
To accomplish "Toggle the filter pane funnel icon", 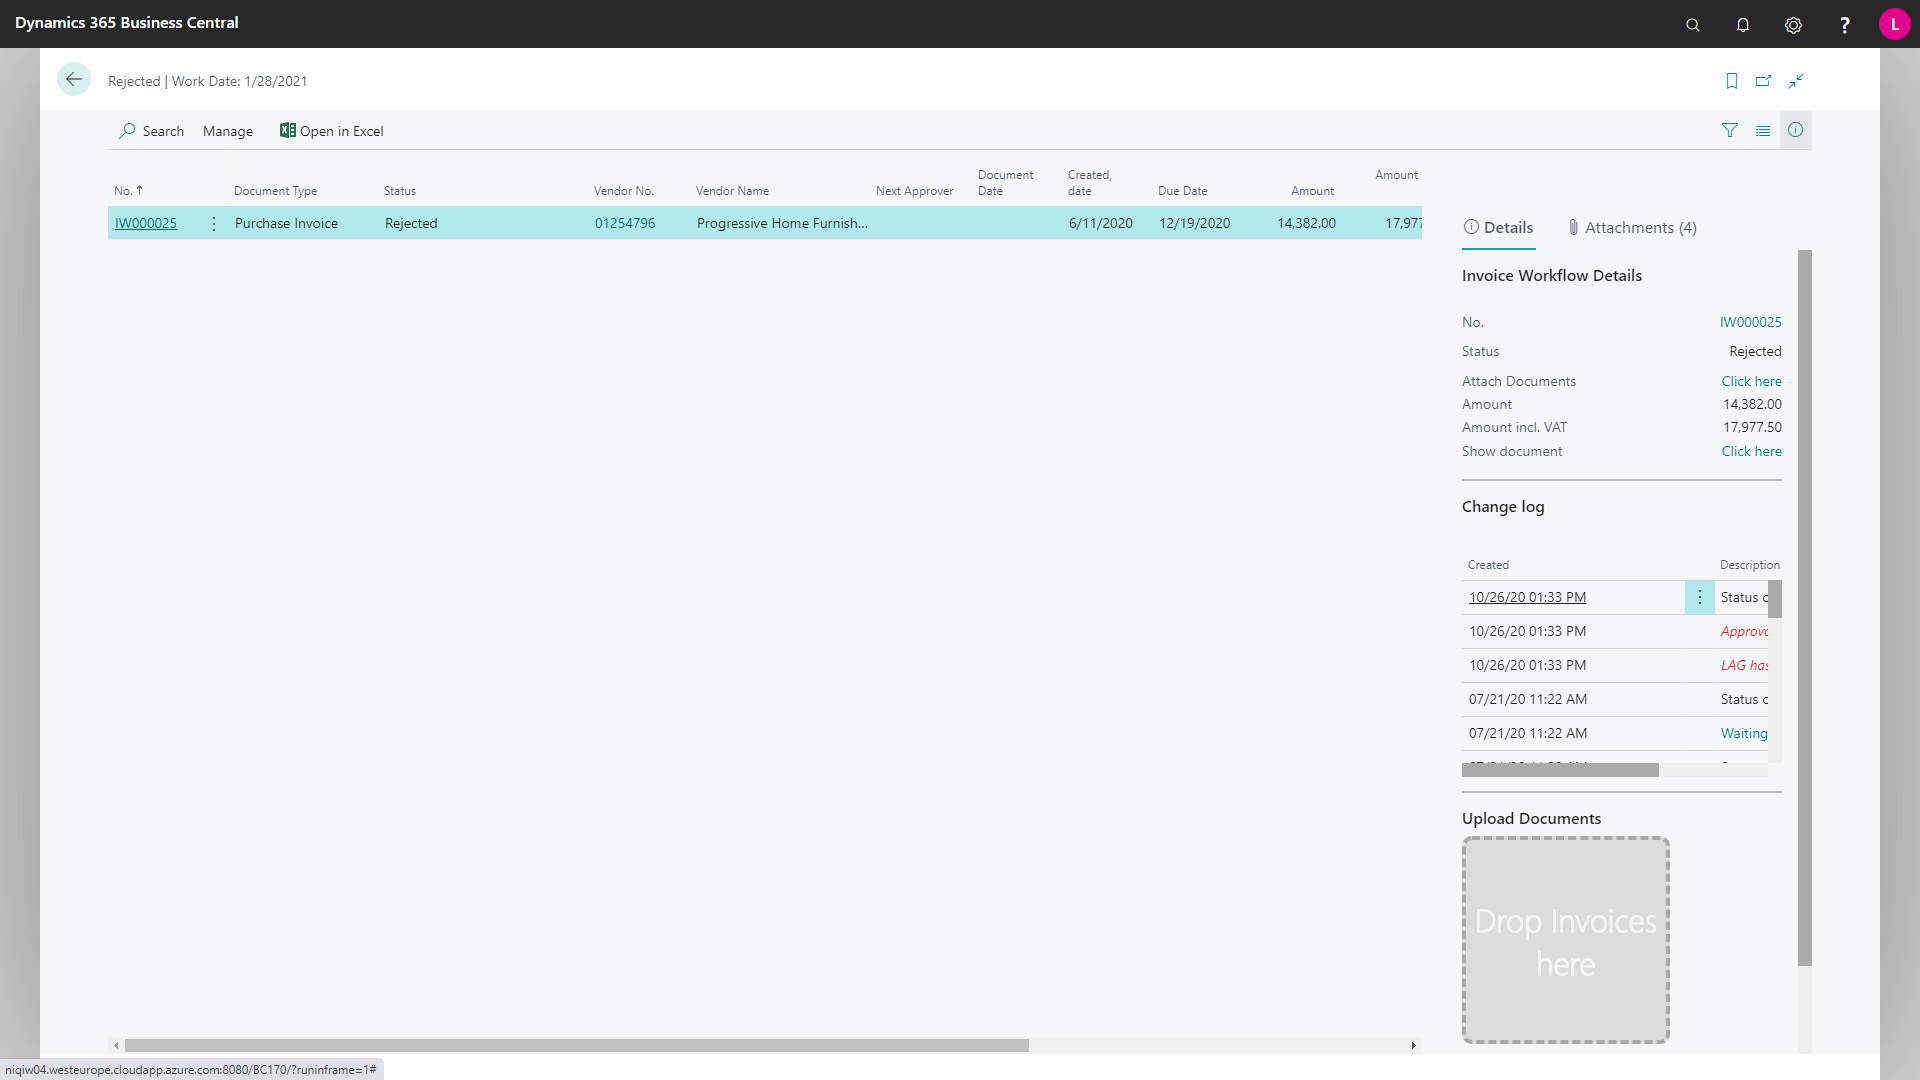I will 1729,130.
